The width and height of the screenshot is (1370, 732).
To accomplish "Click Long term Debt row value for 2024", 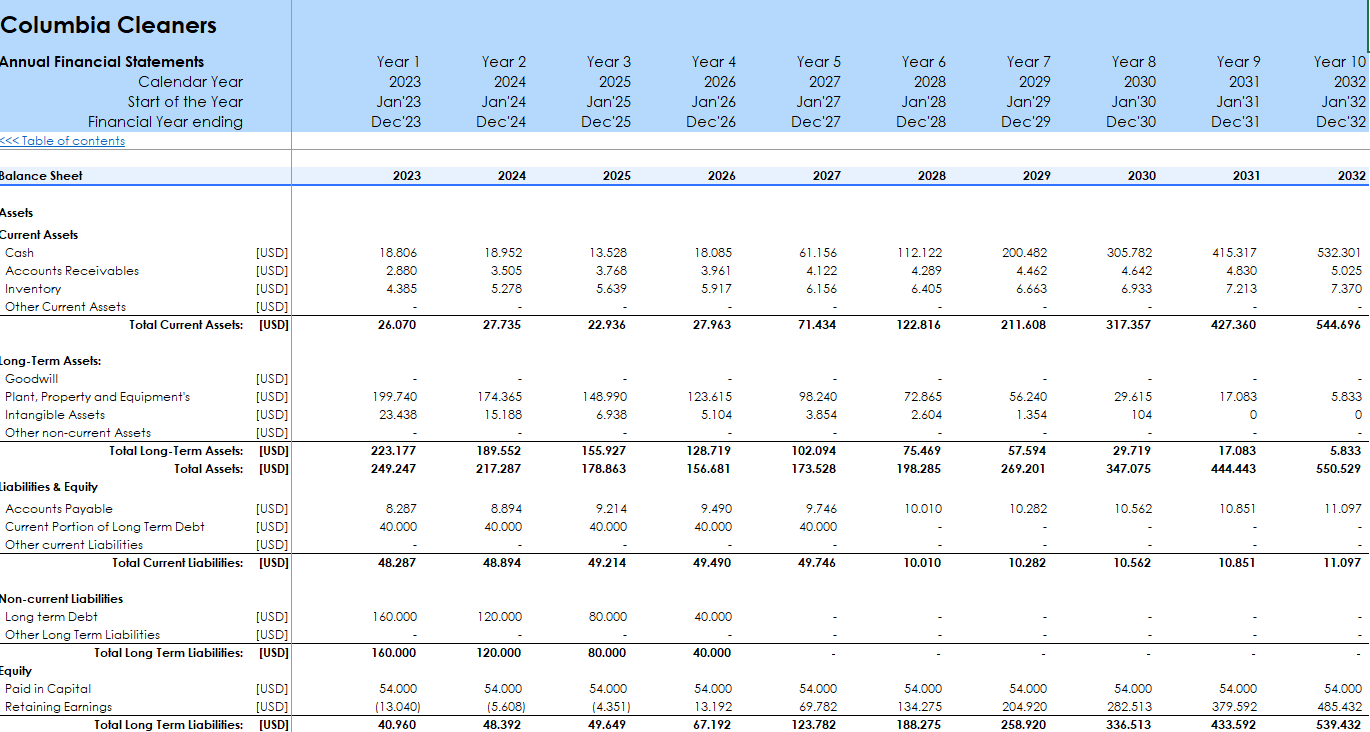I will [x=499, y=617].
